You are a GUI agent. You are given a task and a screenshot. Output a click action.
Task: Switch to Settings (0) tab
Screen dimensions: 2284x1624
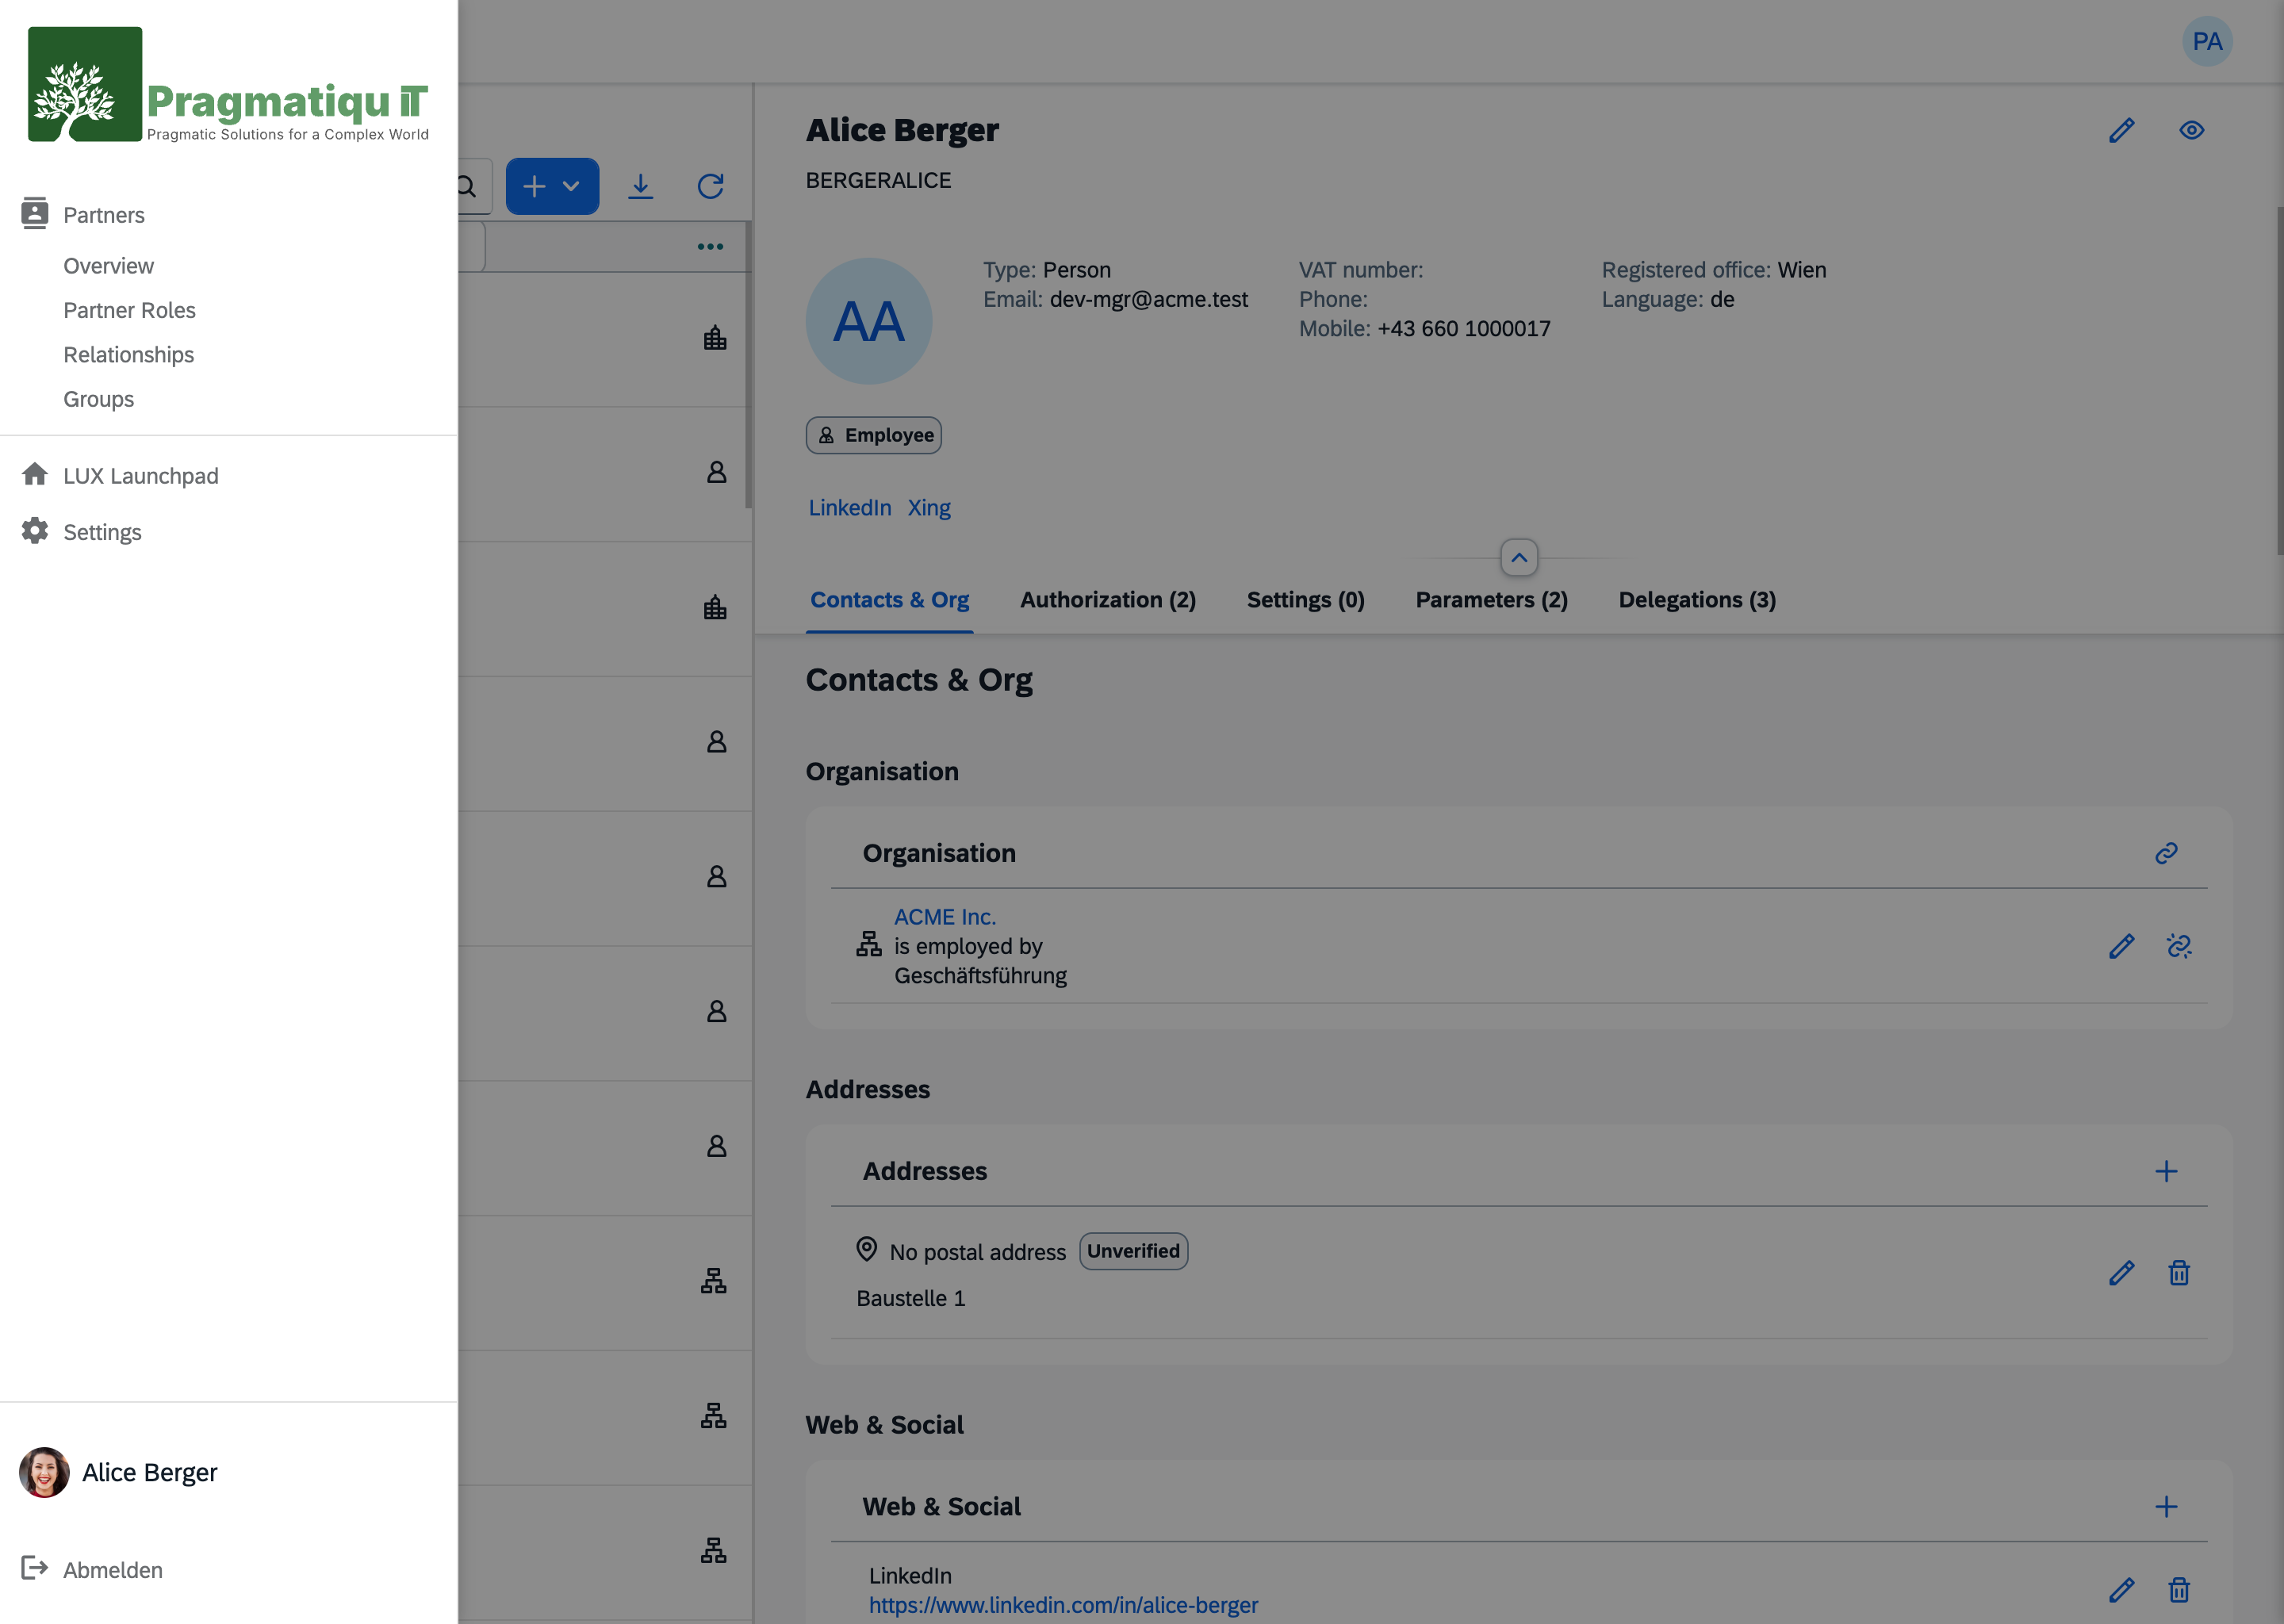pos(1305,600)
